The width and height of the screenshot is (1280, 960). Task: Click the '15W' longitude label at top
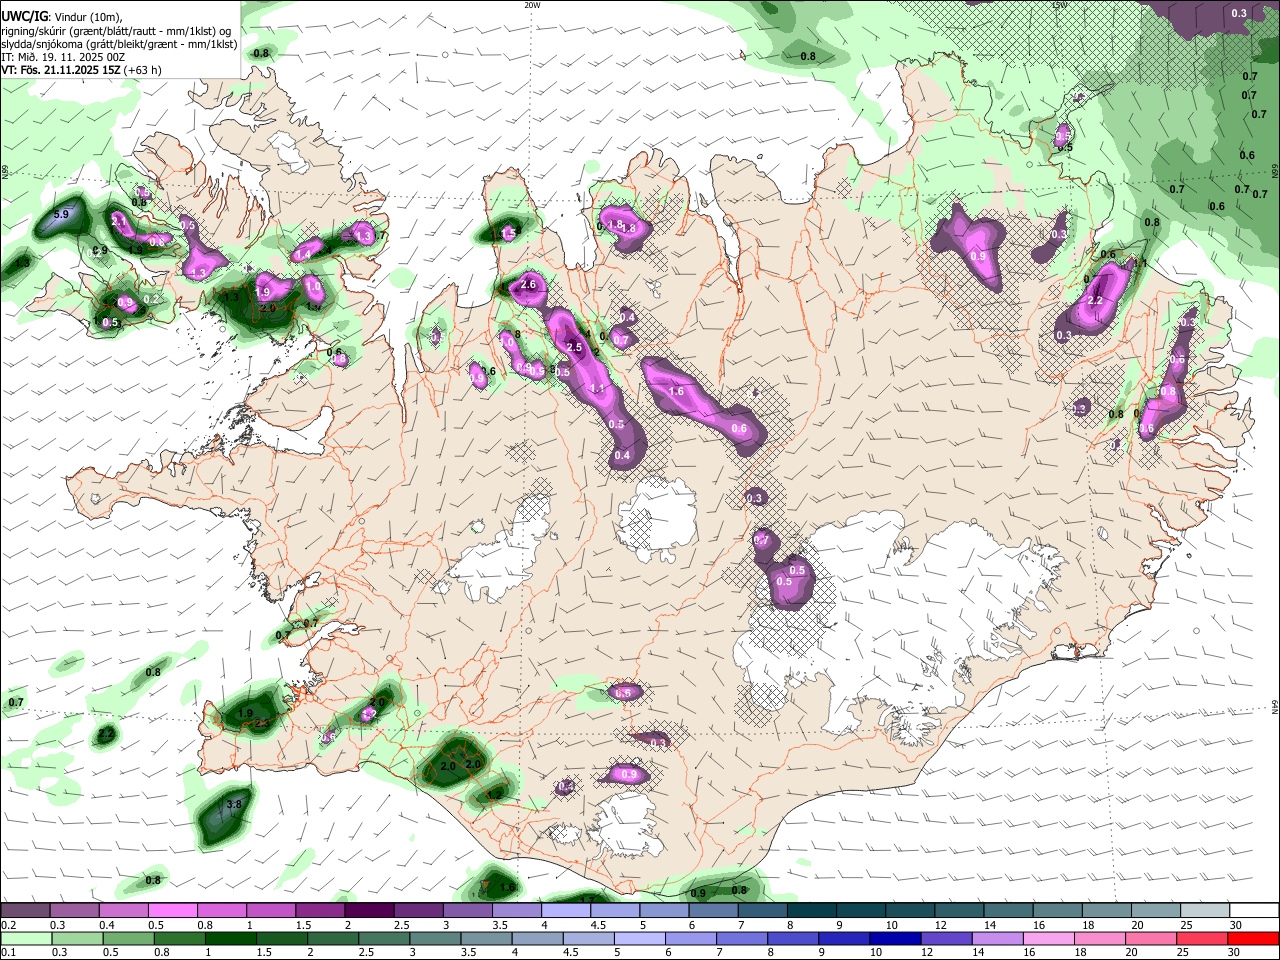pos(1060,5)
